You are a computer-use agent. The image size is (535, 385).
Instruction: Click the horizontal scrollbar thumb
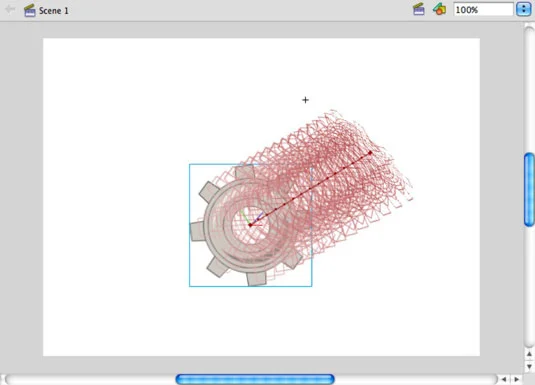coord(255,379)
